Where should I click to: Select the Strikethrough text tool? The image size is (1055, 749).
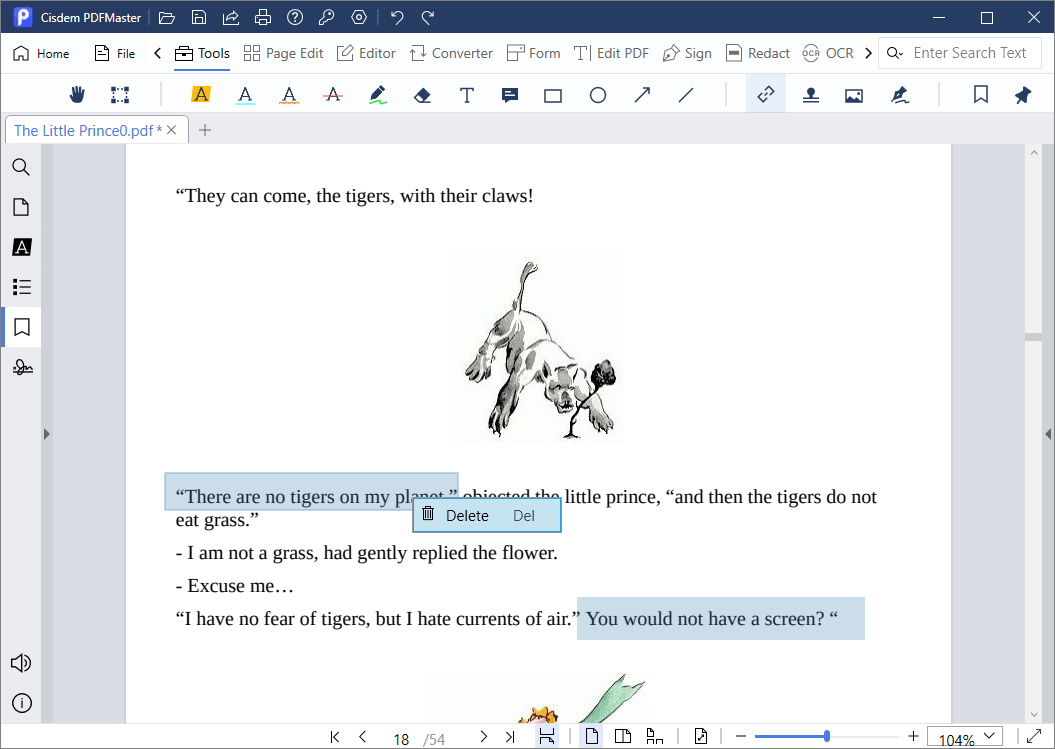point(332,95)
